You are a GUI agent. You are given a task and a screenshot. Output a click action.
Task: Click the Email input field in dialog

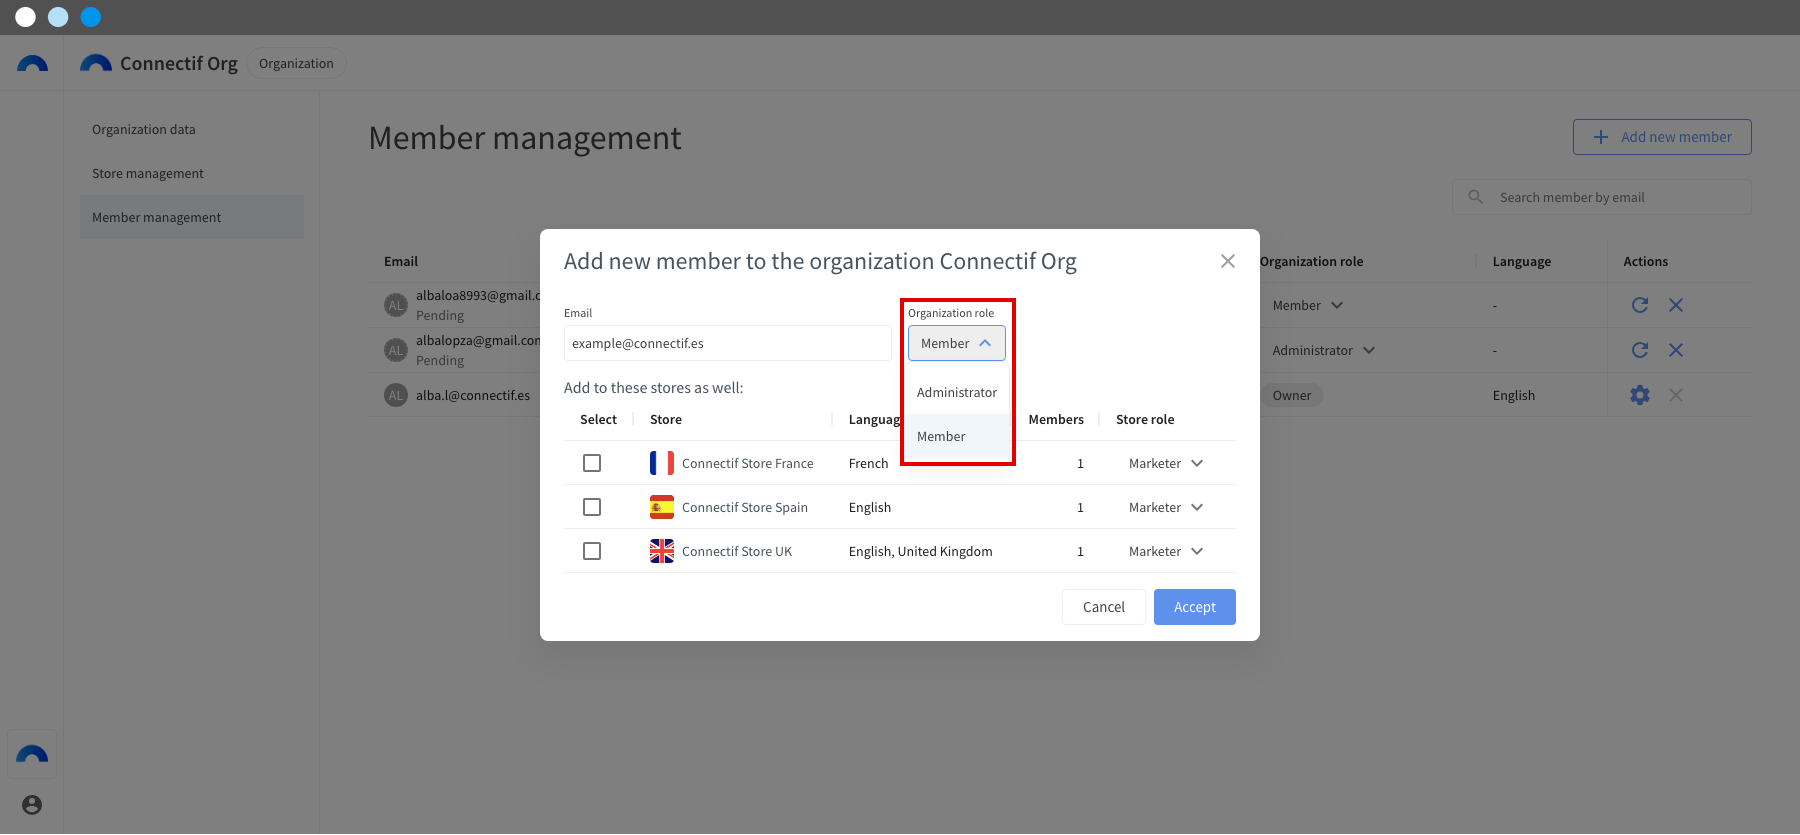coord(728,343)
